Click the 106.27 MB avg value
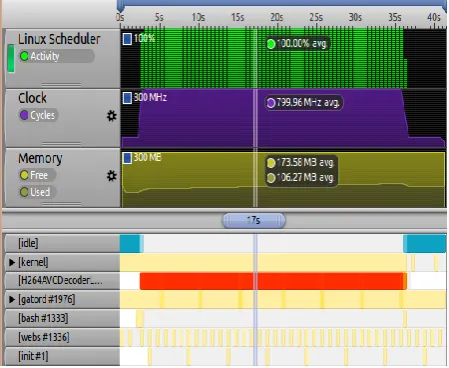Image resolution: width=449 pixels, height=368 pixels. point(301,178)
